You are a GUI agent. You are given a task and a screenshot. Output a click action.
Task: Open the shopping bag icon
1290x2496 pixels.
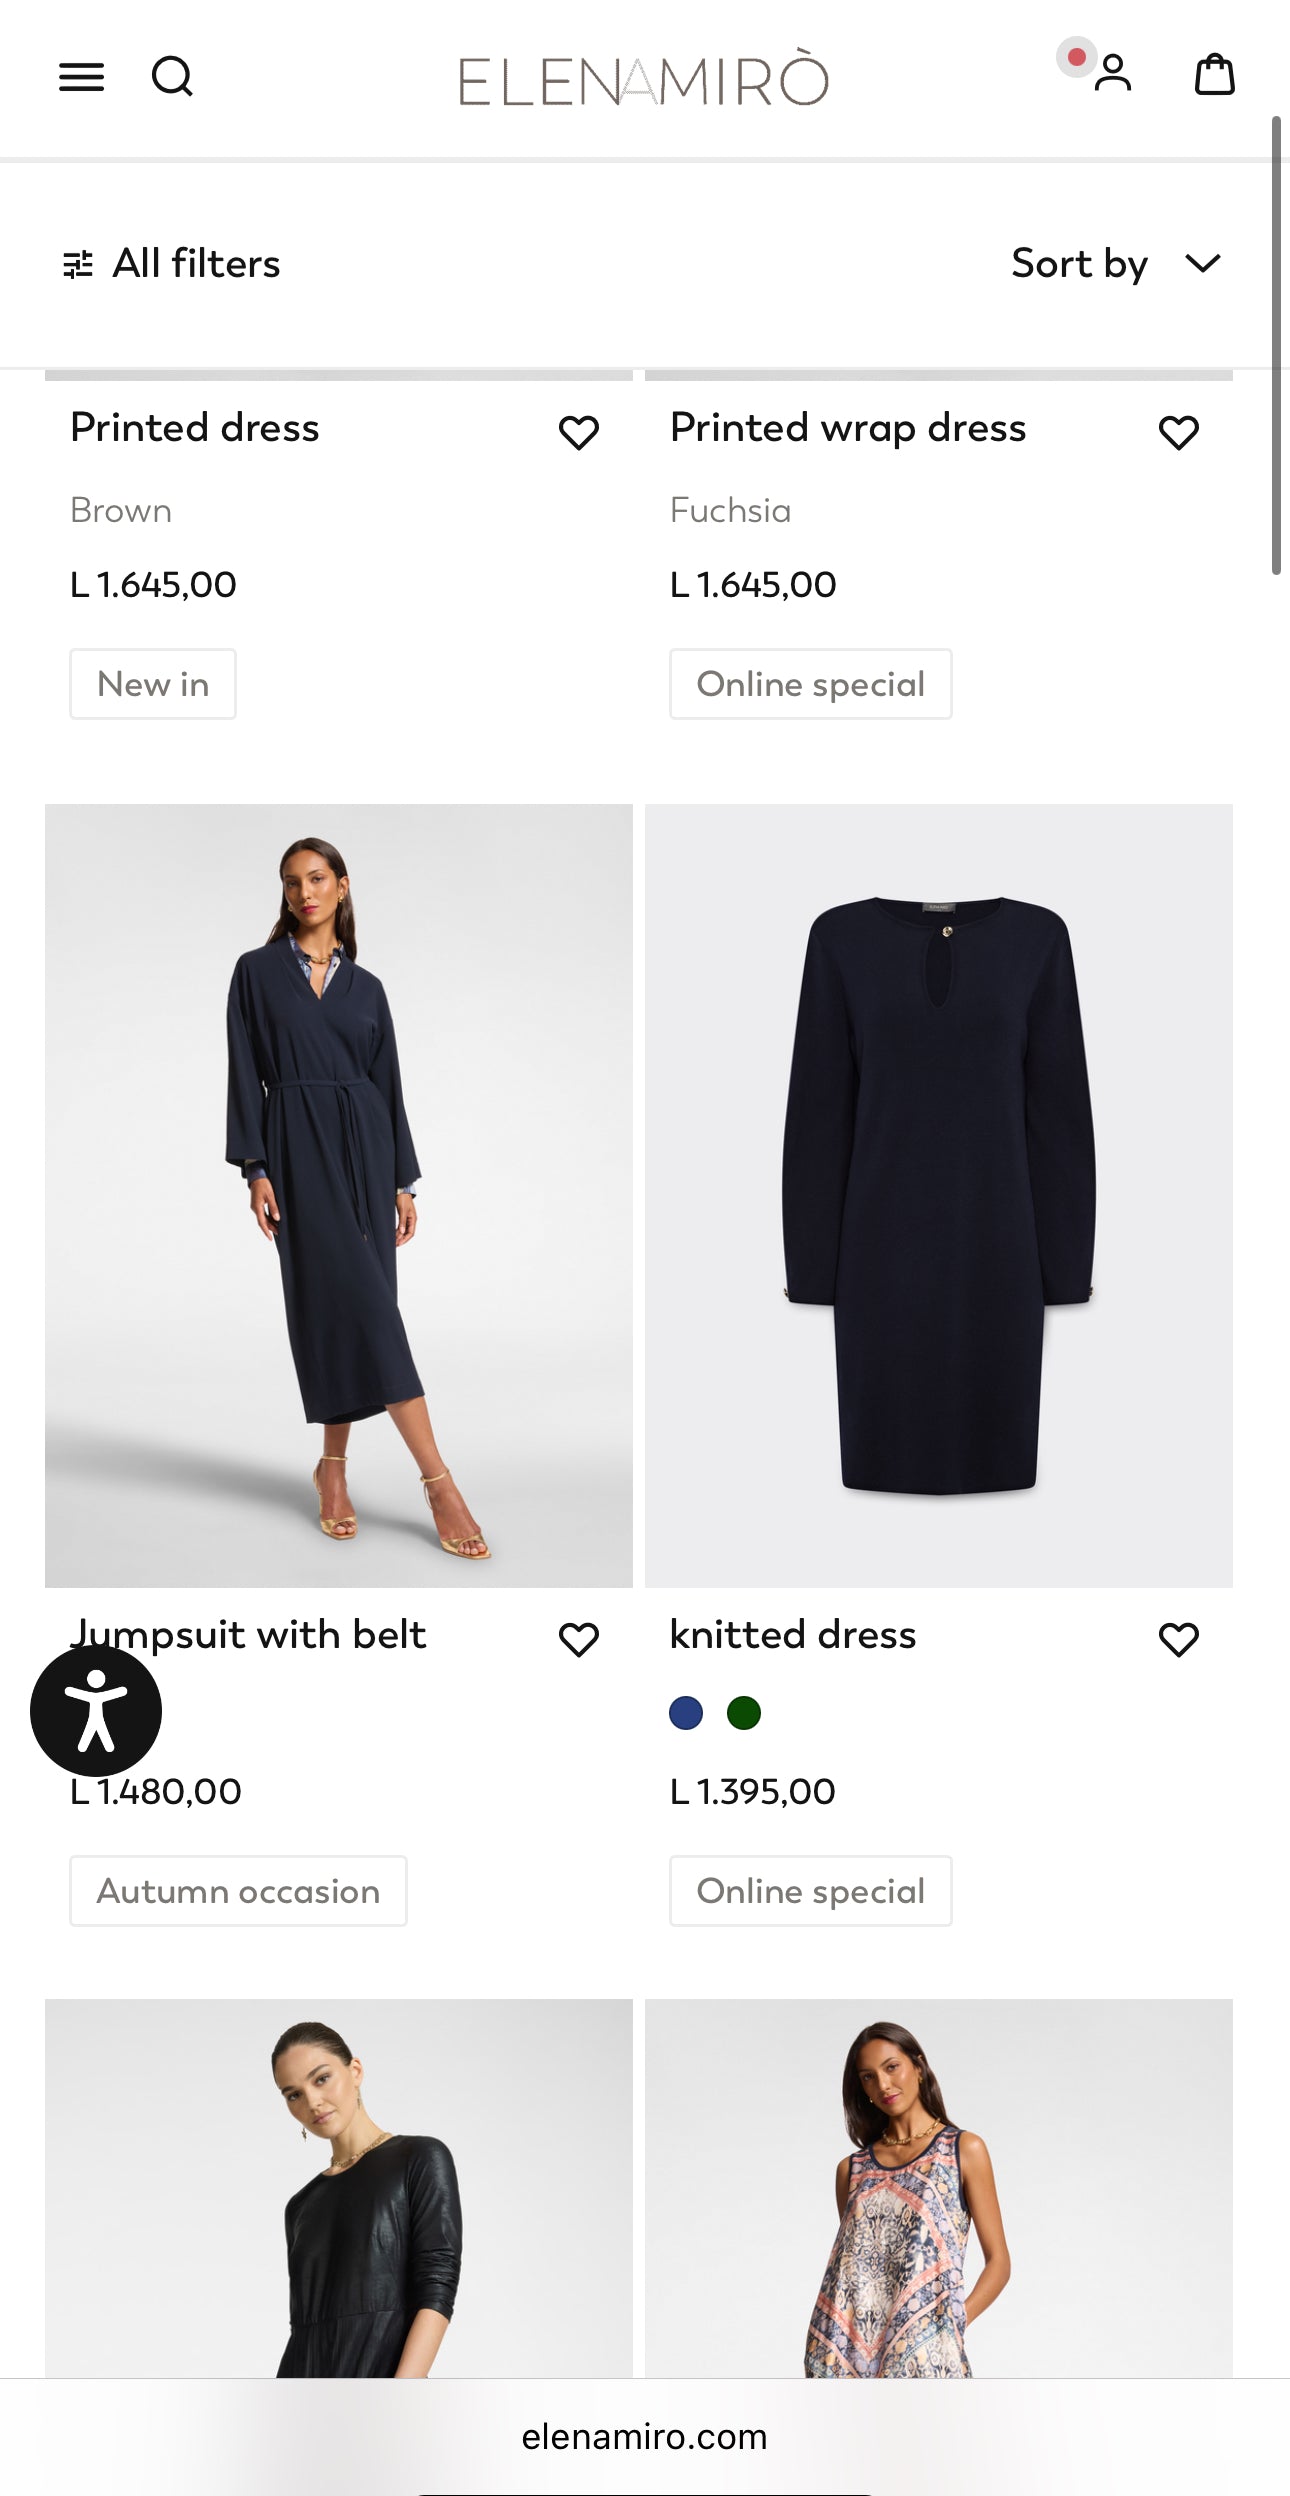pyautogui.click(x=1214, y=75)
